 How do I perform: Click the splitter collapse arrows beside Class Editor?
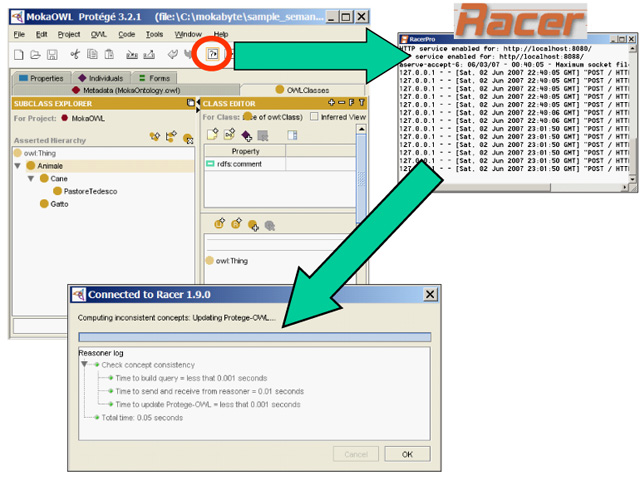coord(198,106)
